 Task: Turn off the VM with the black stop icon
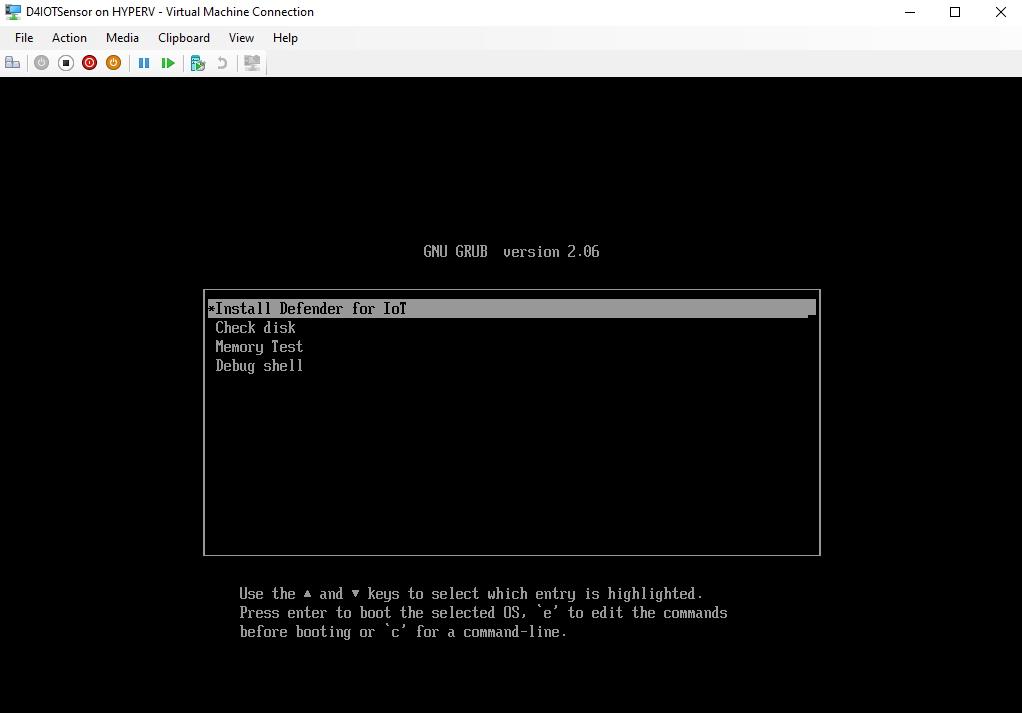[x=66, y=63]
